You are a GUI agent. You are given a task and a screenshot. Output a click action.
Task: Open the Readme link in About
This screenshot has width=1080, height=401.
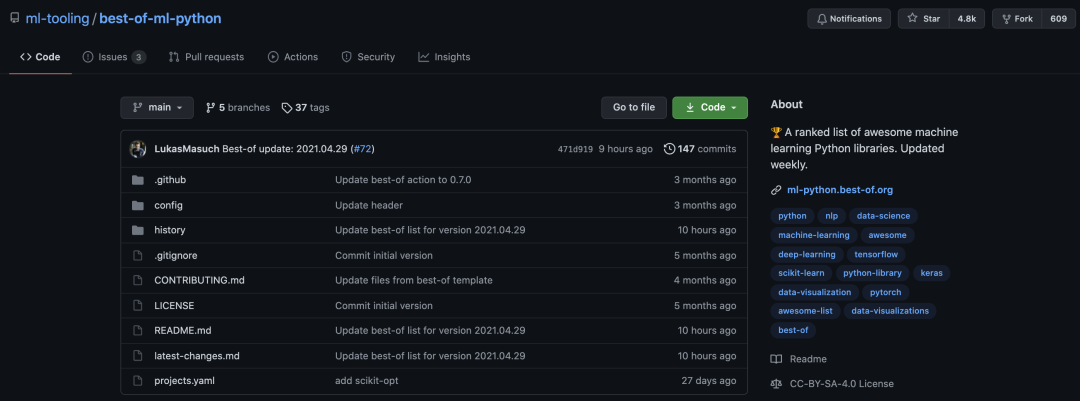[x=798, y=359]
